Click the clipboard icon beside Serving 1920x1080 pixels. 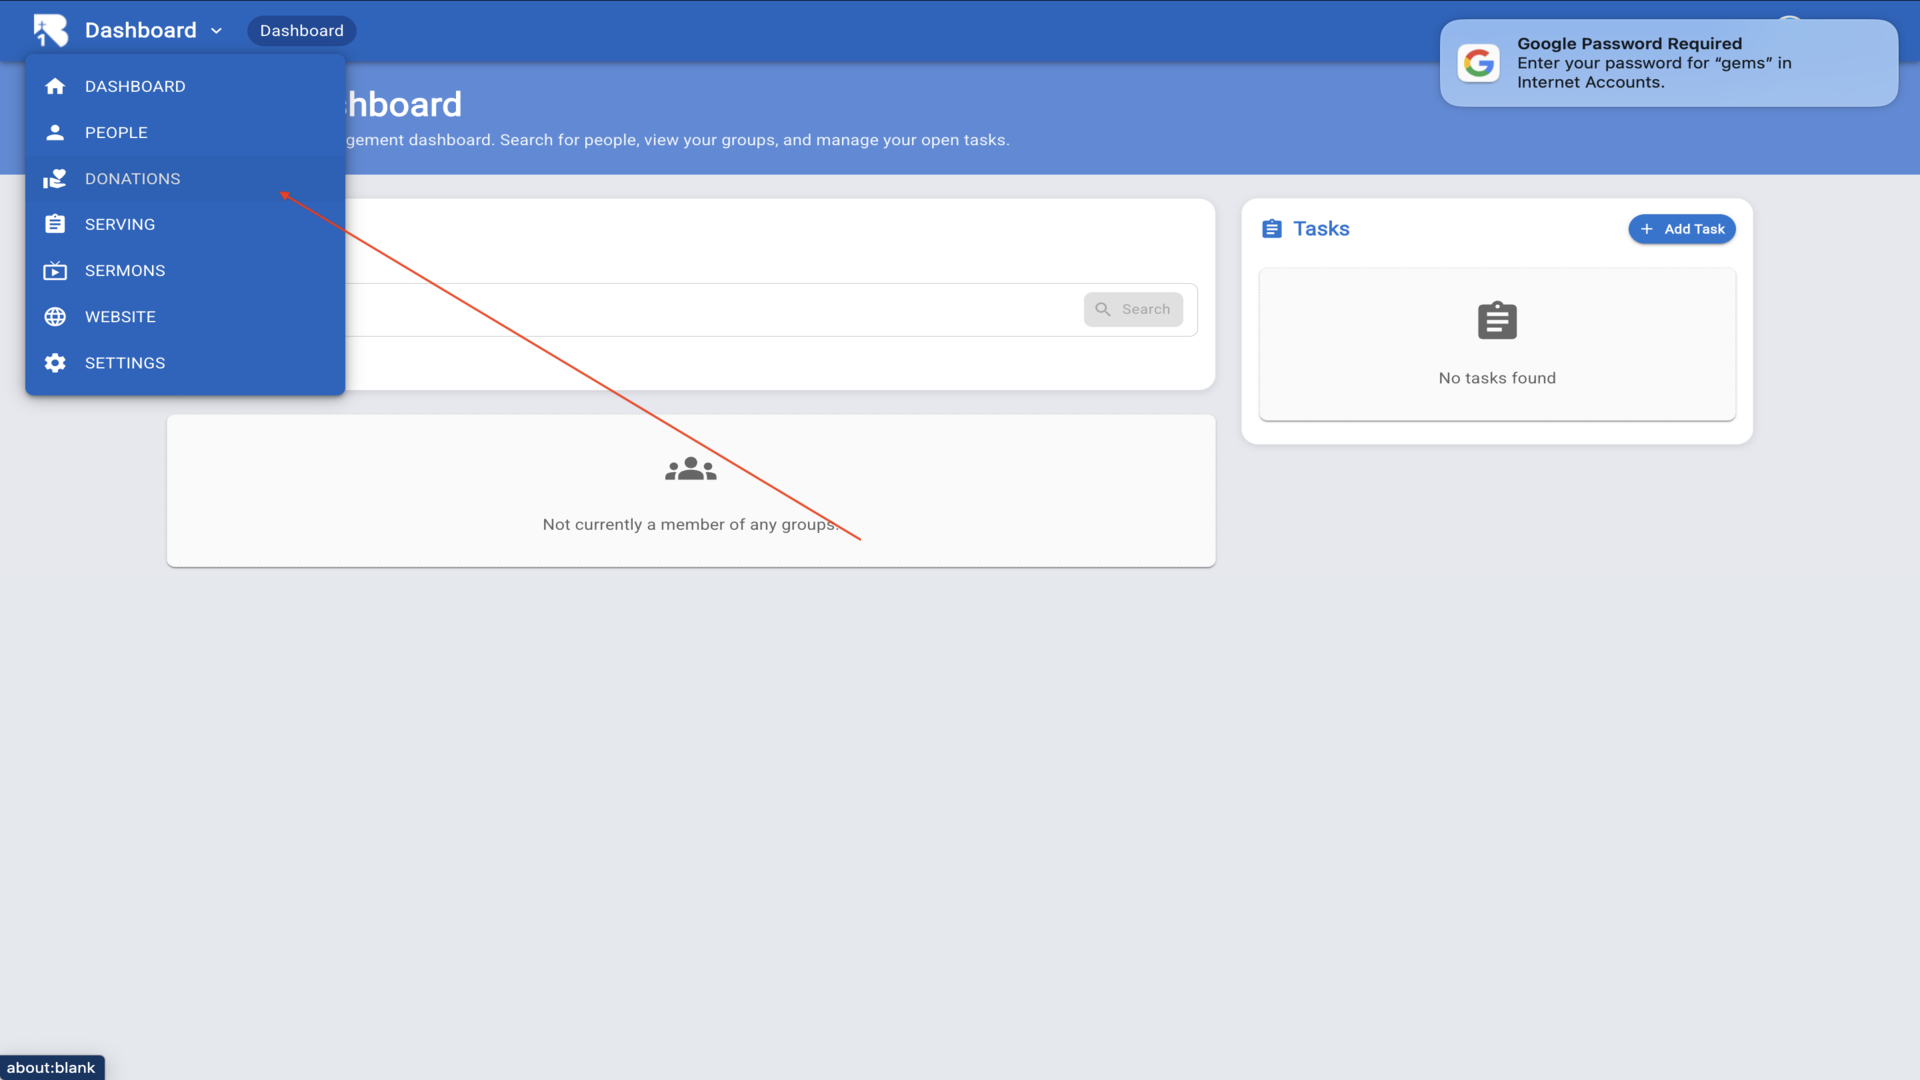click(55, 224)
